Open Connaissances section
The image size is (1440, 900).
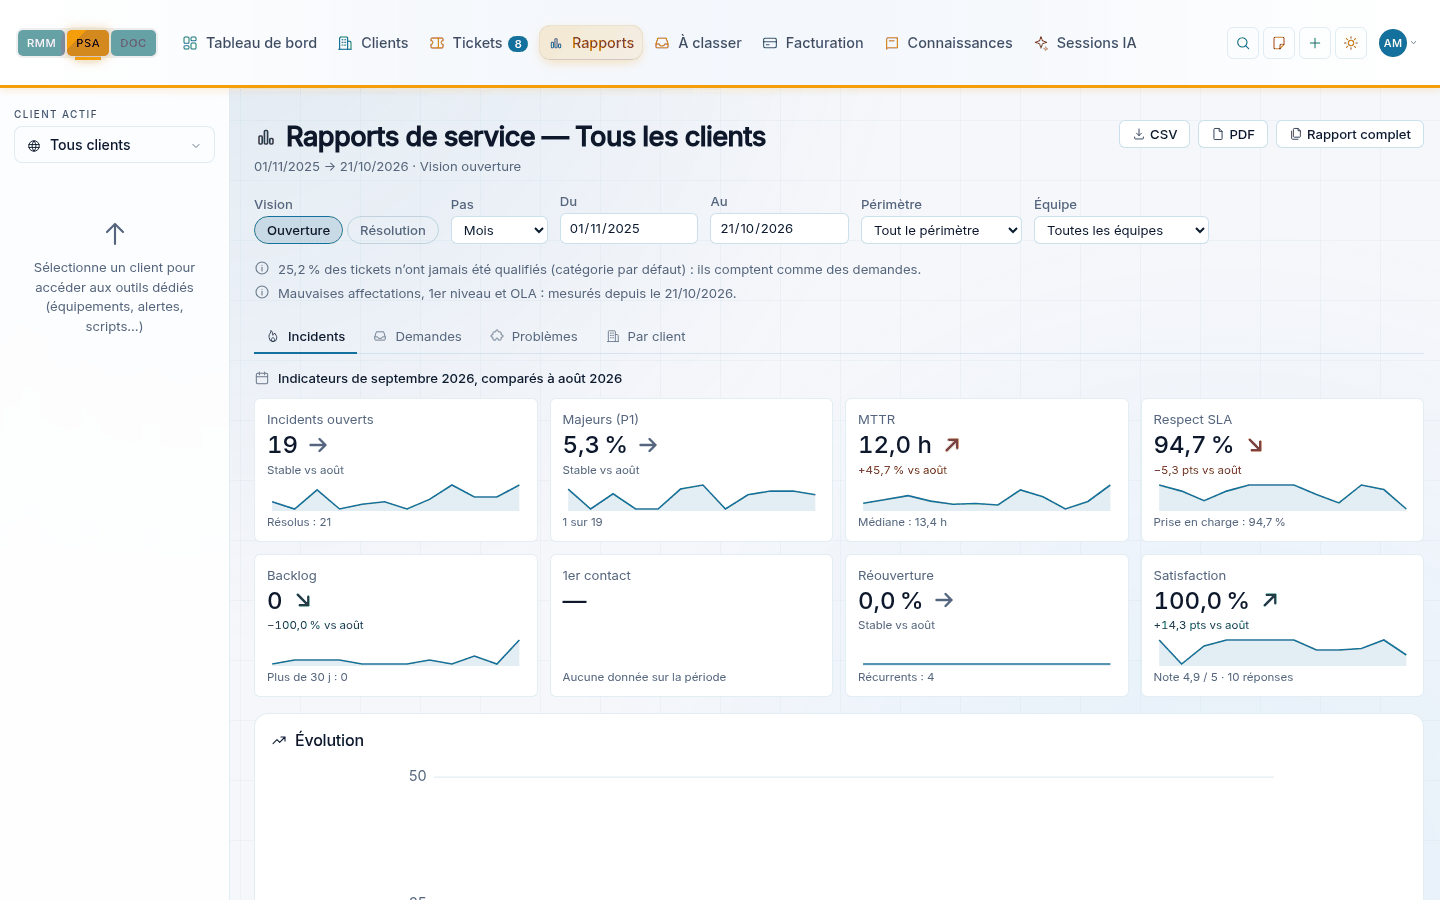point(948,43)
